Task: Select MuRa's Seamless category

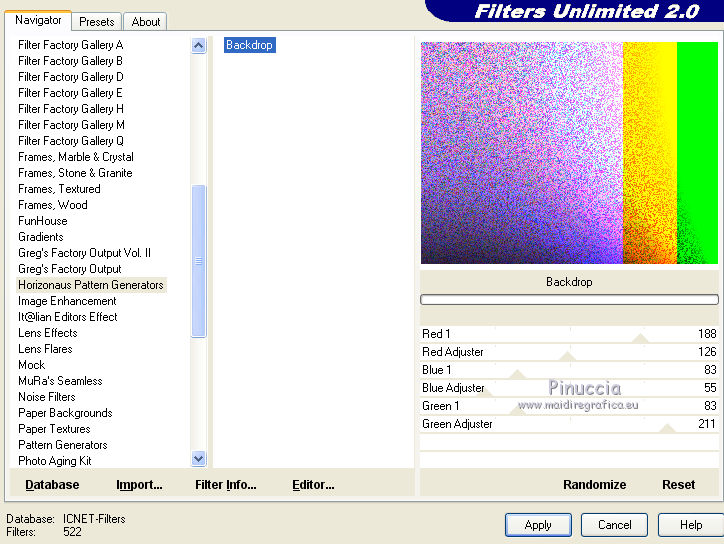Action: tap(60, 381)
